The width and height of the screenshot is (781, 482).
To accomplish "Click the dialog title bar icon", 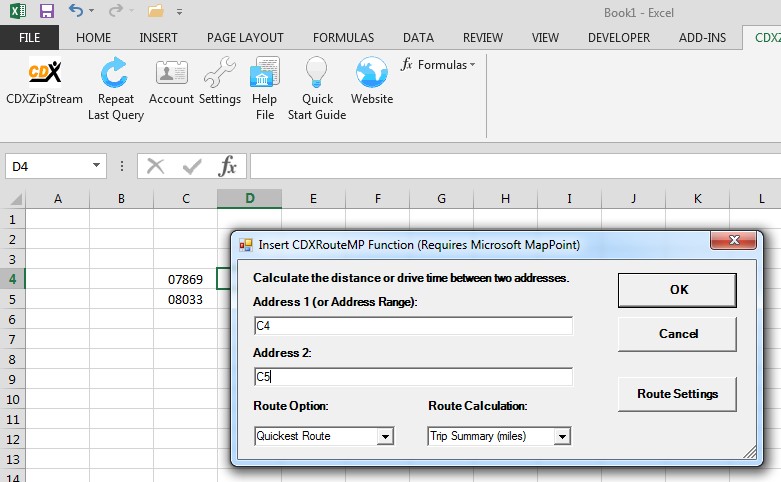I will click(246, 245).
